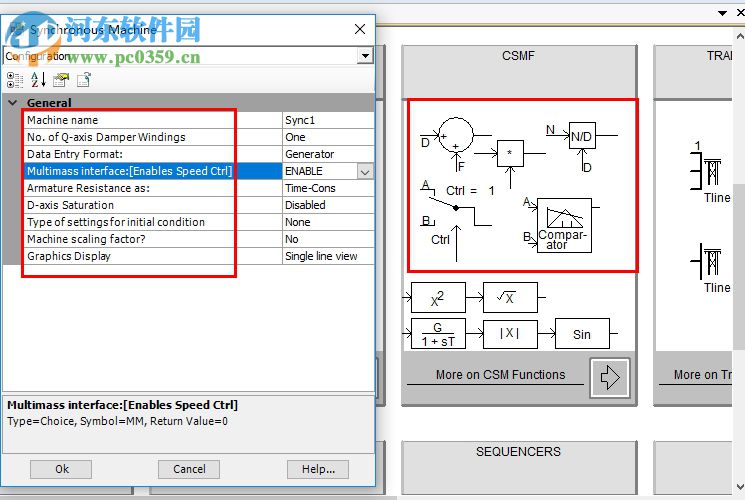The height and width of the screenshot is (500, 745).
Task: Click the copy-to-clipboard page icon in dialog toolbar
Action: pos(84,79)
